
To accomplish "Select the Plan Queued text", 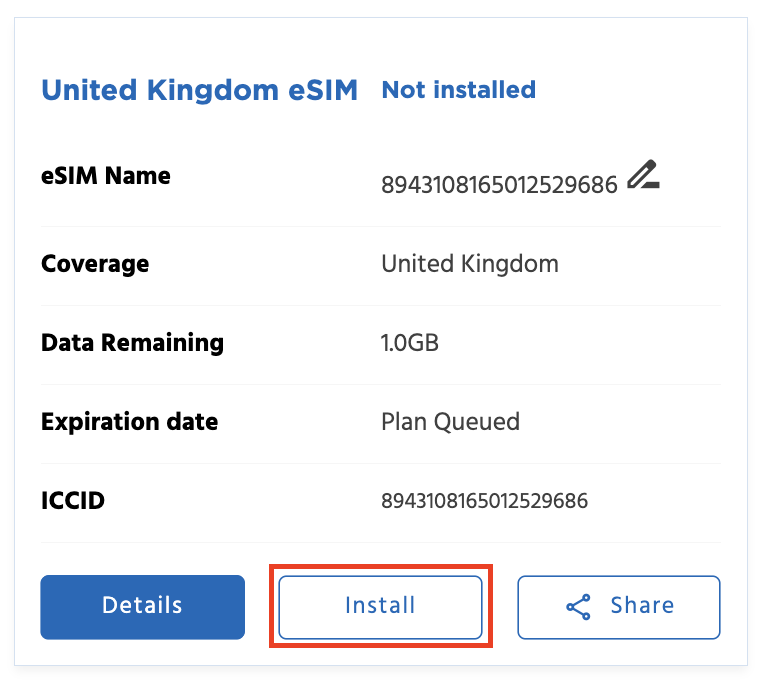I will [450, 421].
